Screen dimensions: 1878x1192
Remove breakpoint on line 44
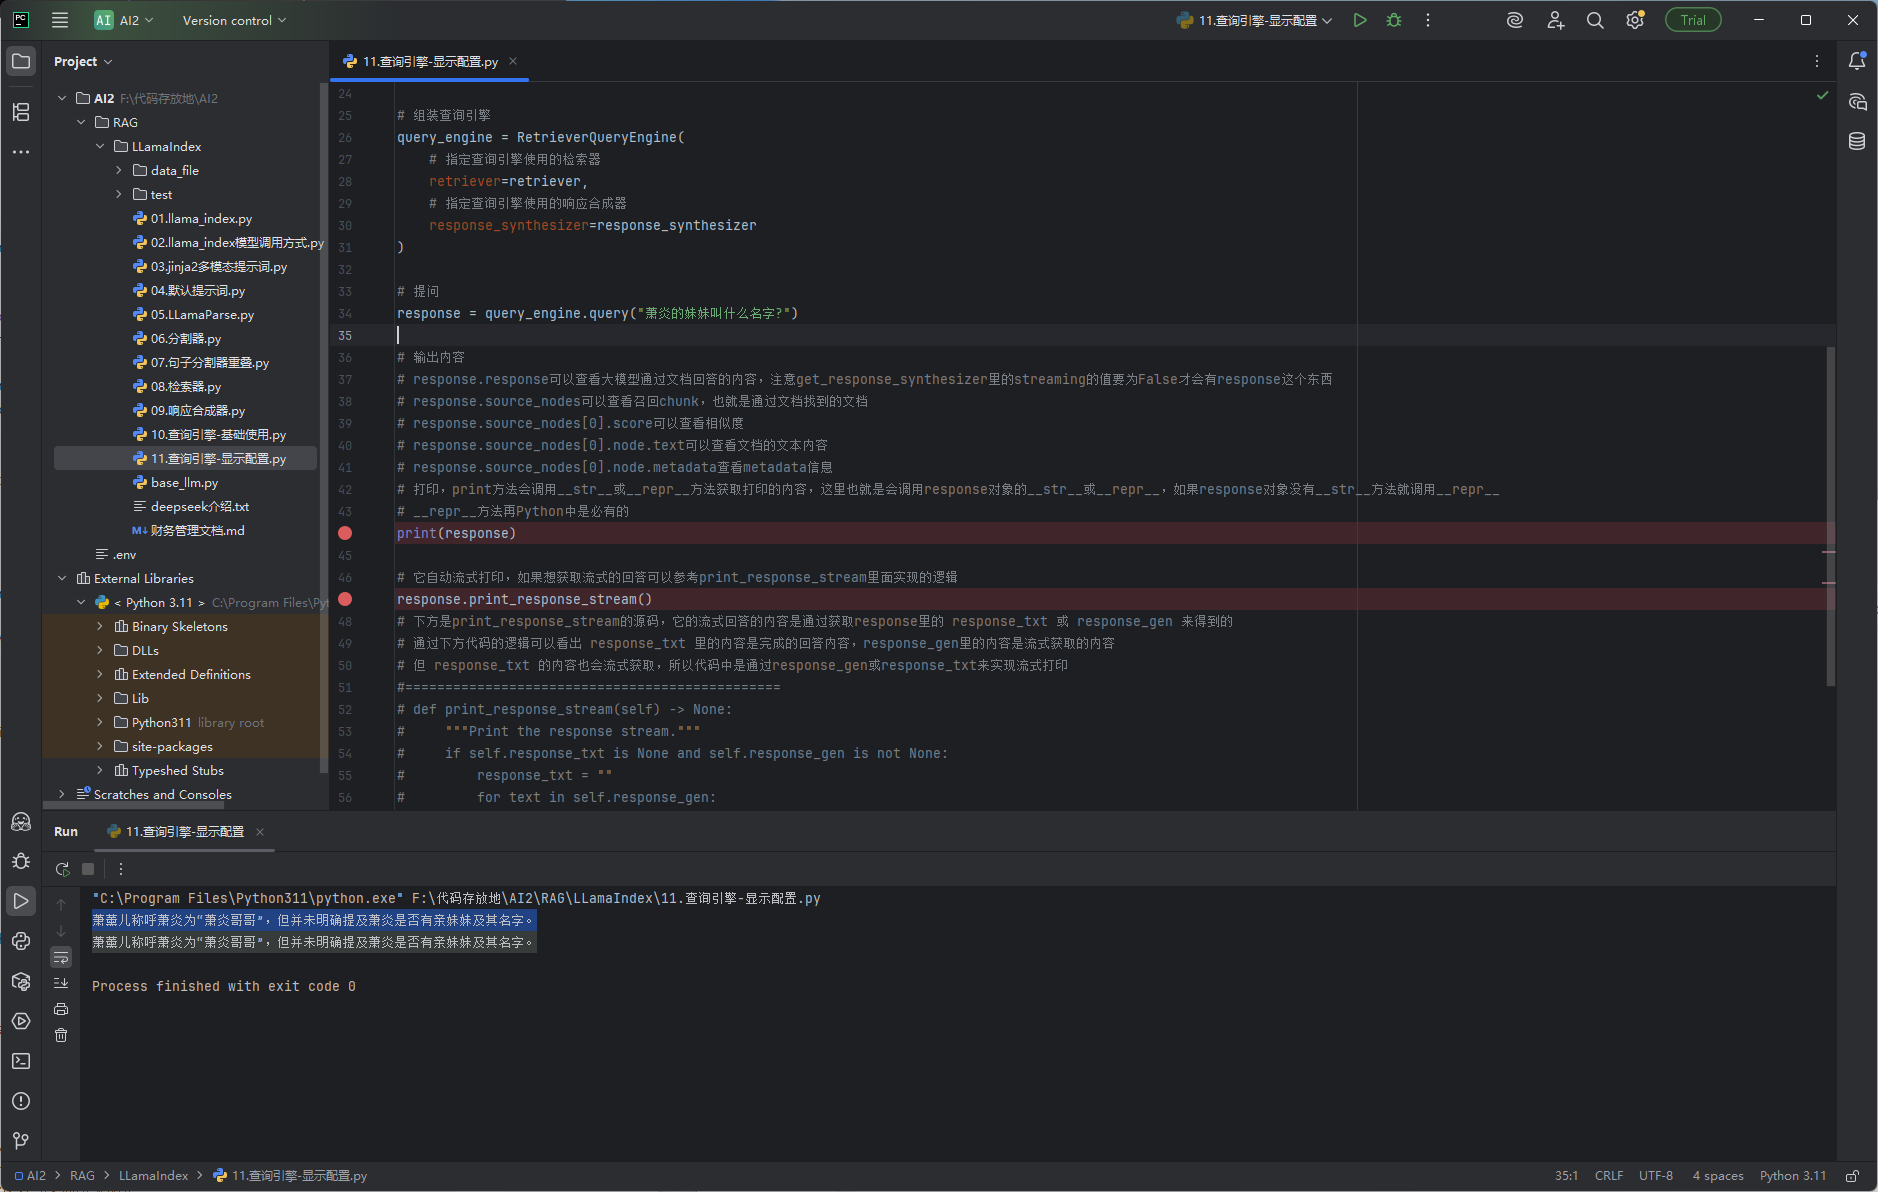tap(345, 533)
